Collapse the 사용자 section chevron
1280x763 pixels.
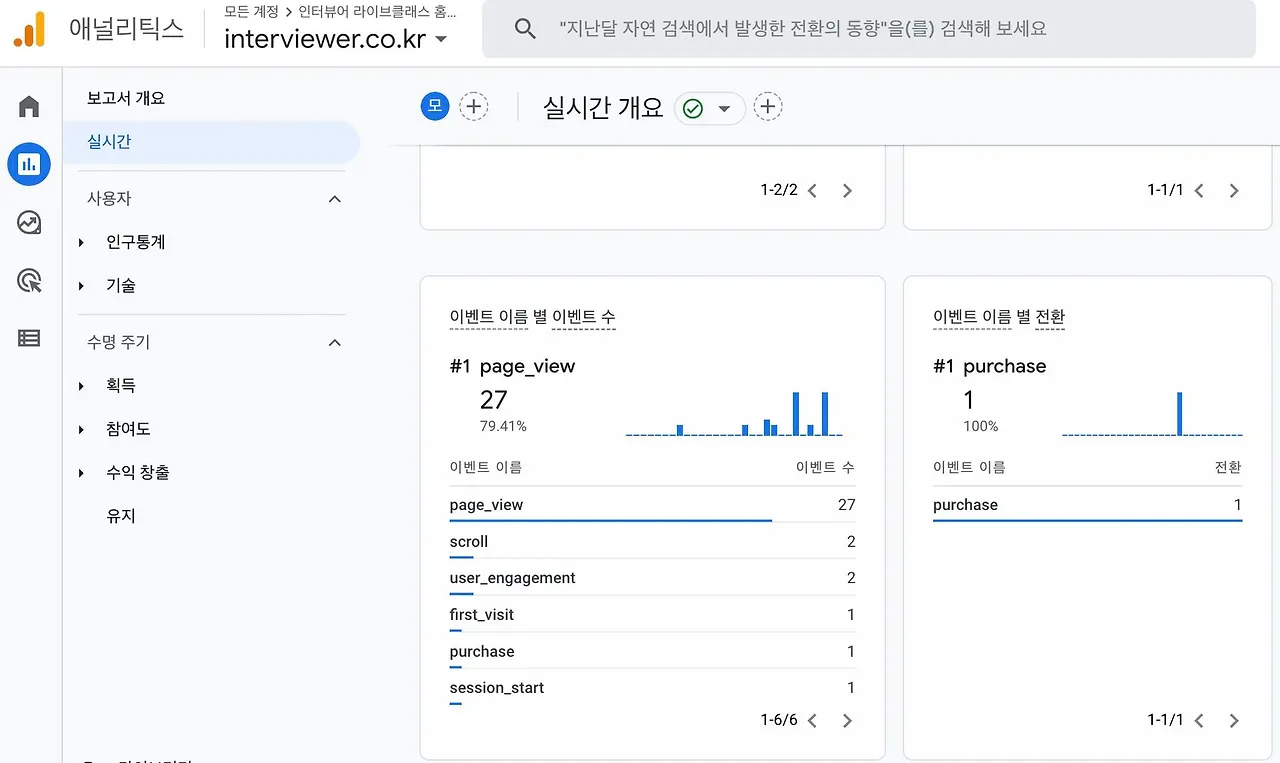point(334,198)
